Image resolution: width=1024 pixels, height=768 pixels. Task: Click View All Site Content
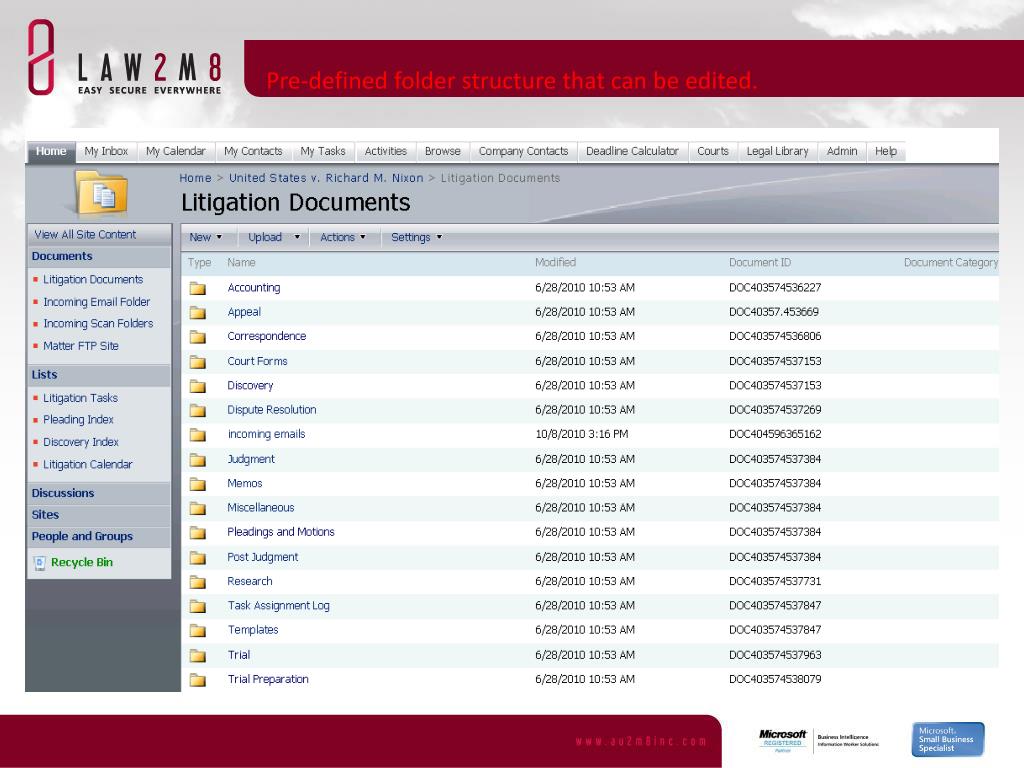pyautogui.click(x=85, y=235)
